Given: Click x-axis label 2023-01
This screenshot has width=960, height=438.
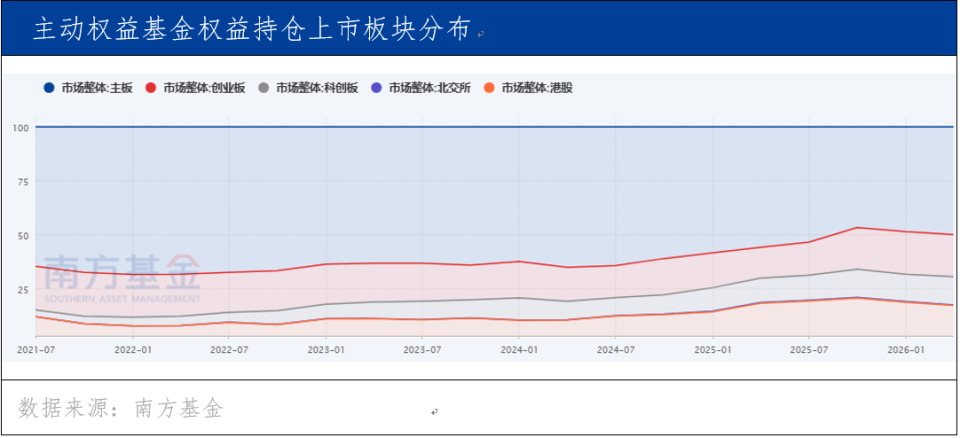Looking at the screenshot, I should [326, 349].
